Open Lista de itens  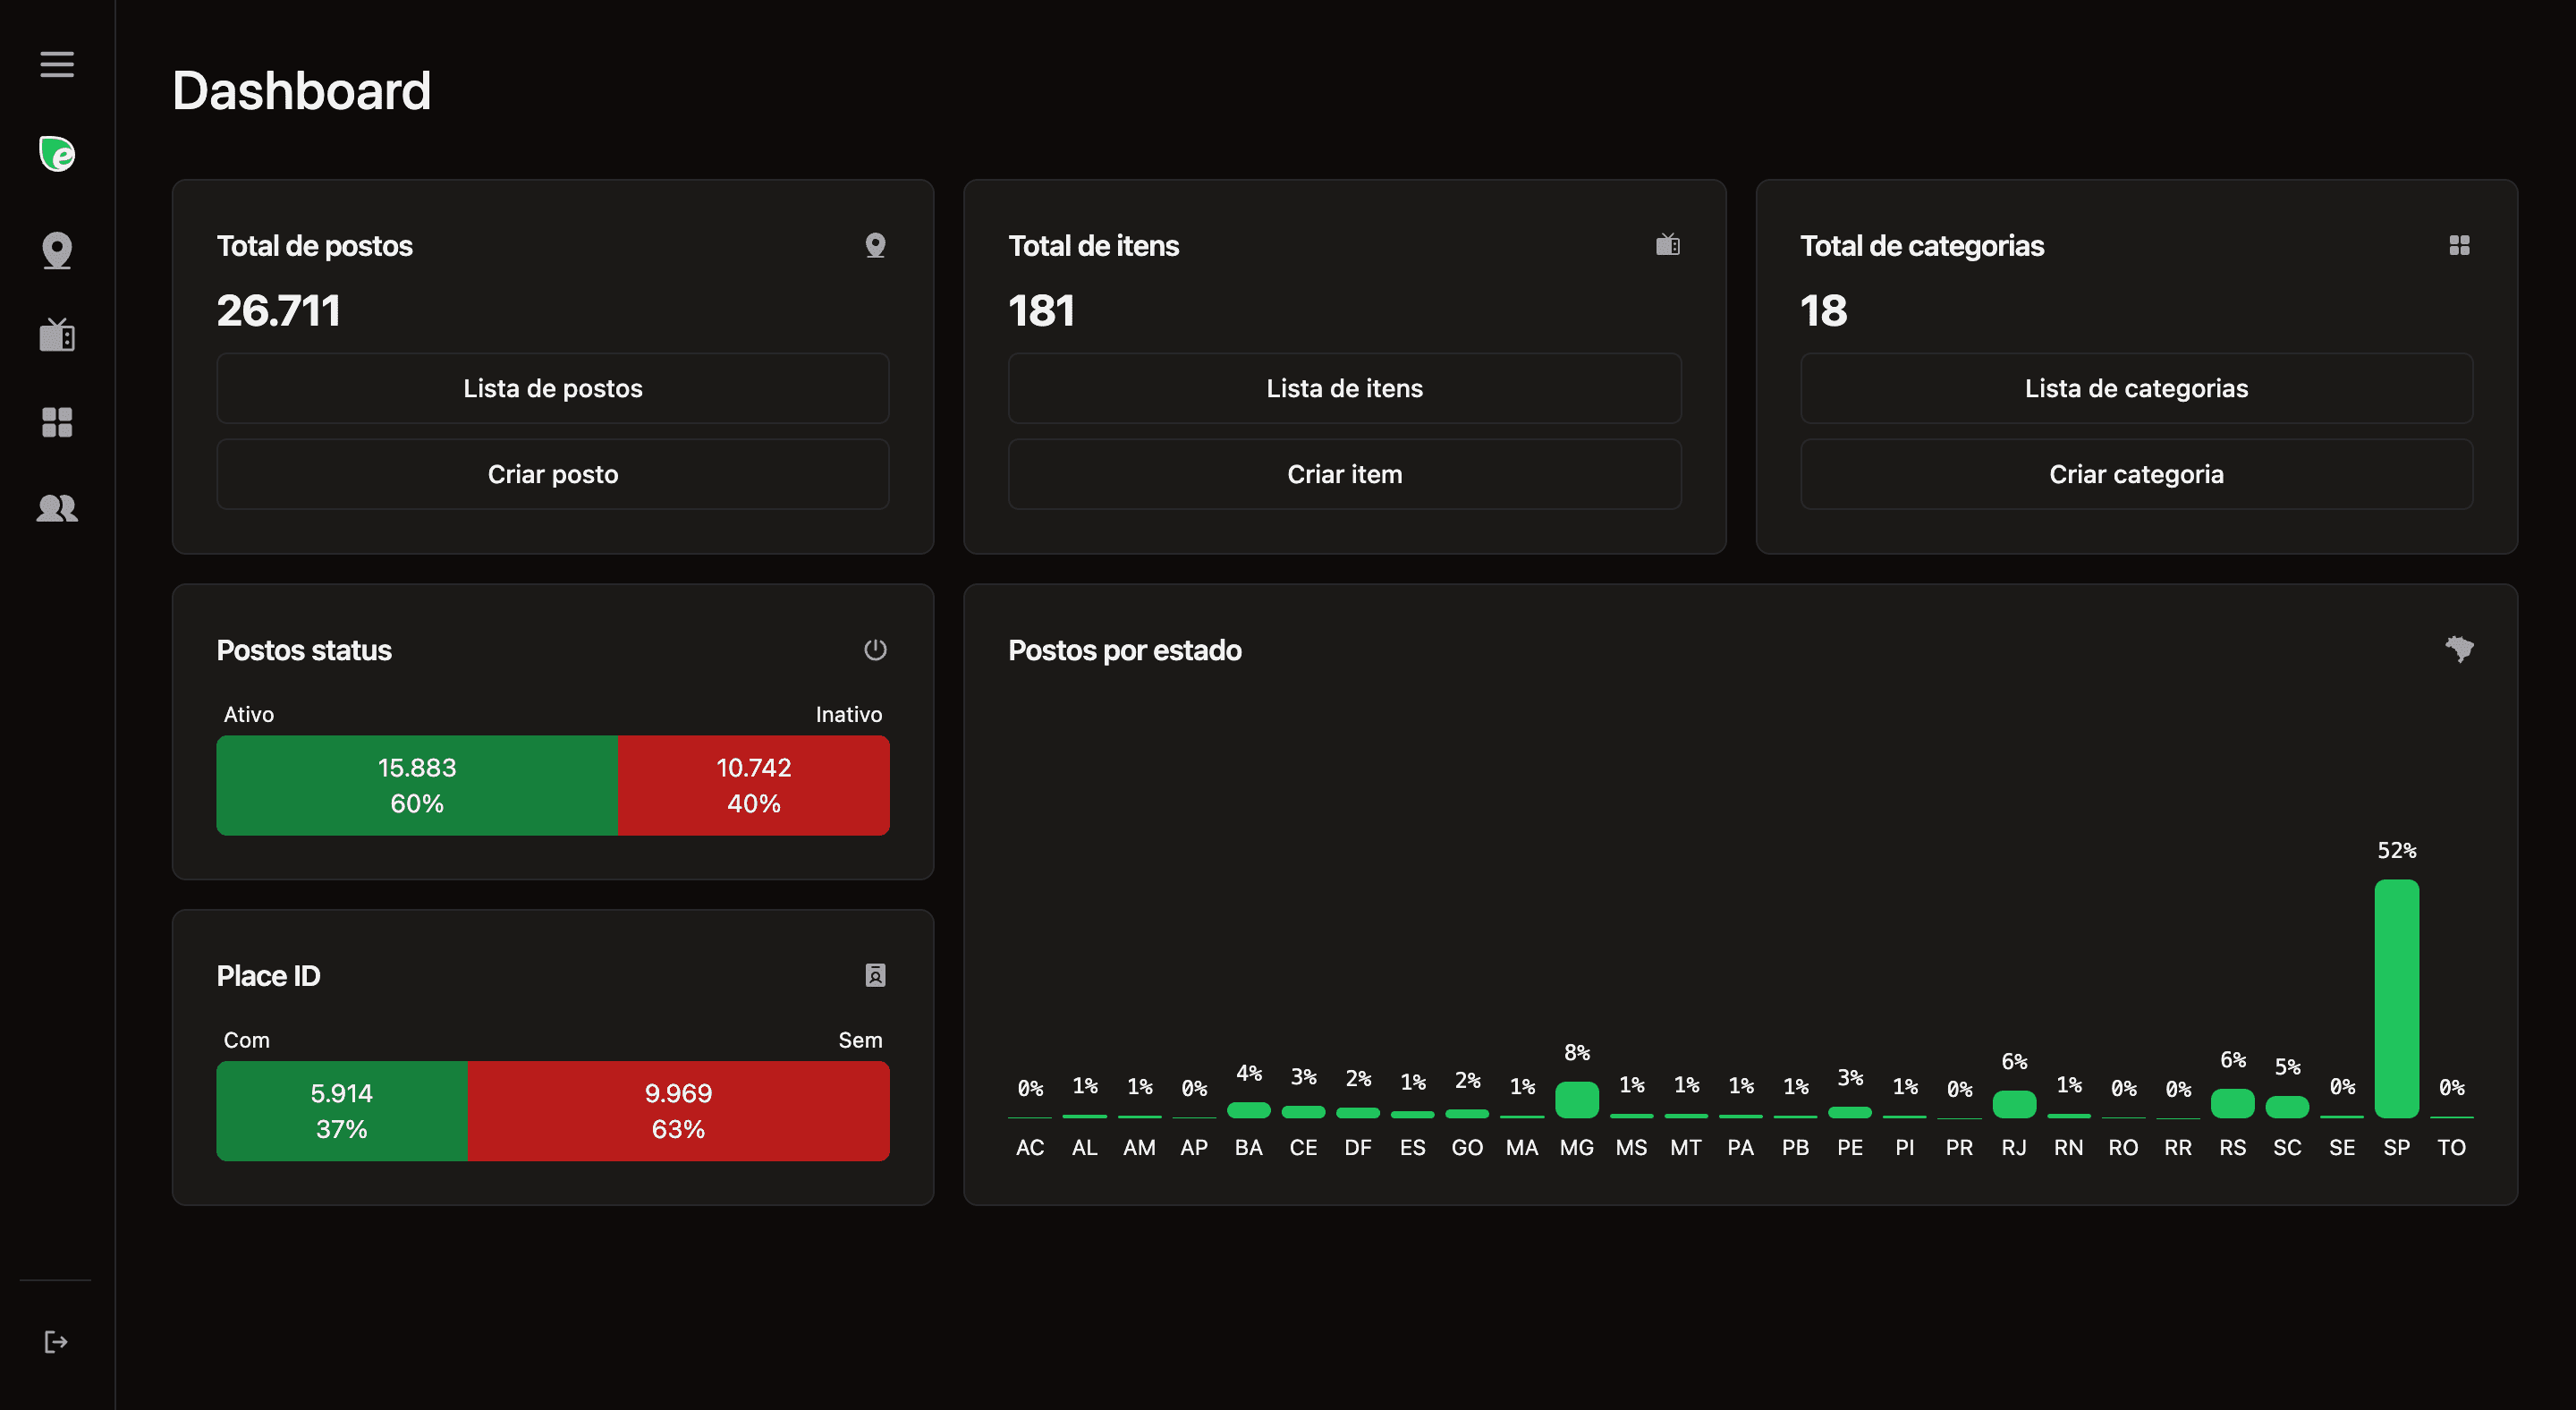(1344, 388)
